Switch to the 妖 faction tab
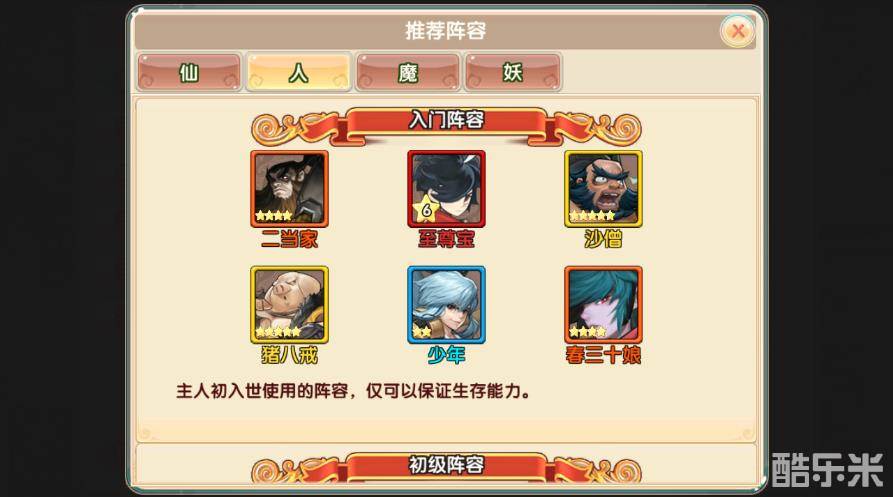The width and height of the screenshot is (893, 497). (513, 72)
